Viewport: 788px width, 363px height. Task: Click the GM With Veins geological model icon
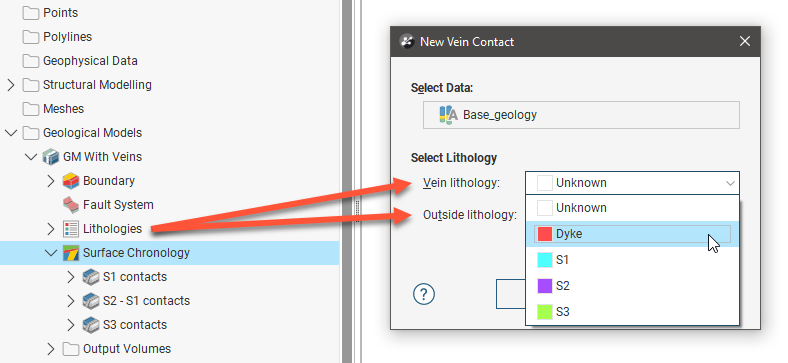click(x=51, y=157)
